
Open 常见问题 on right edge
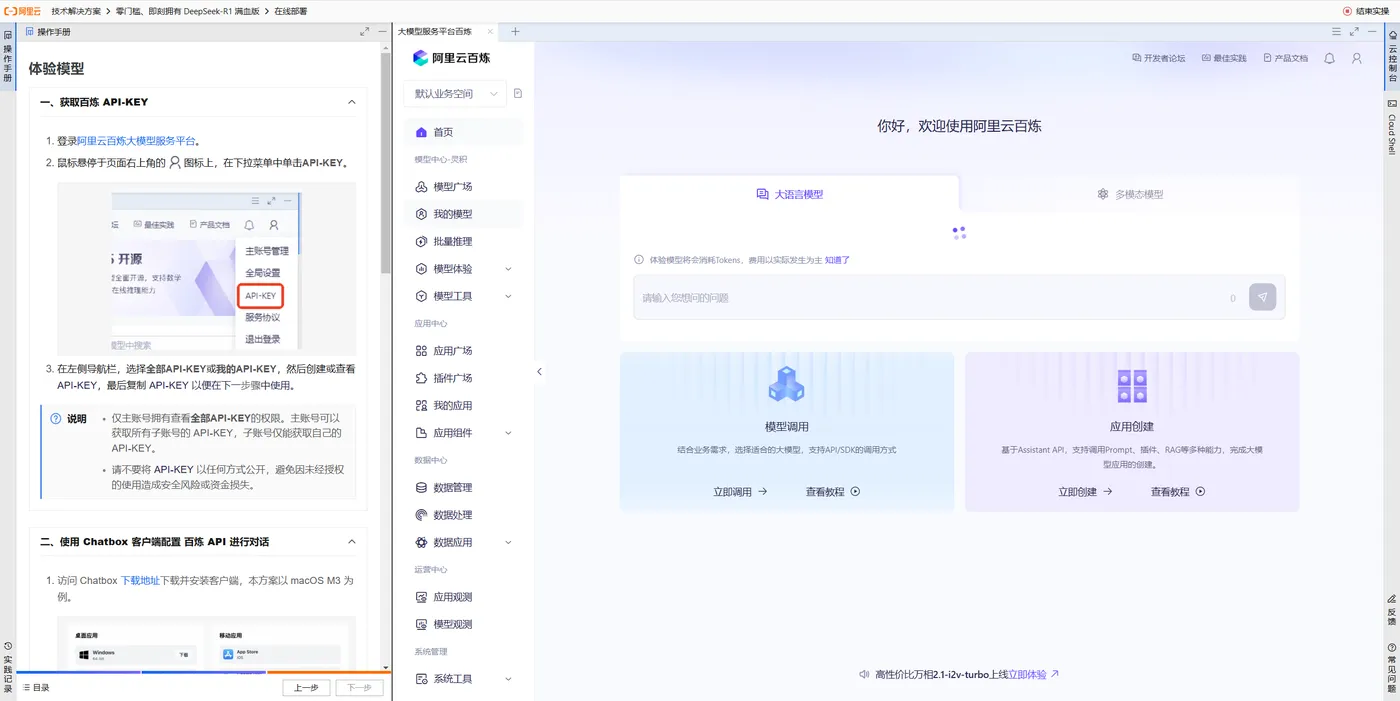pyautogui.click(x=1392, y=668)
